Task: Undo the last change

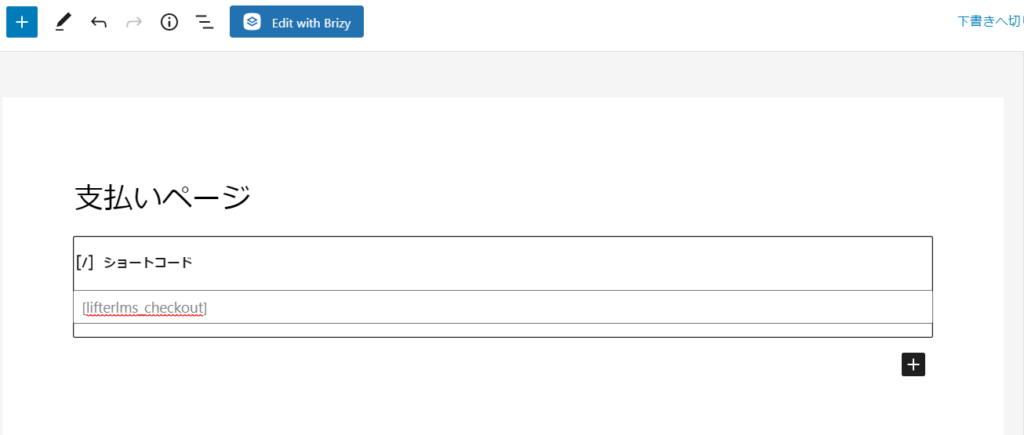Action: [x=99, y=22]
